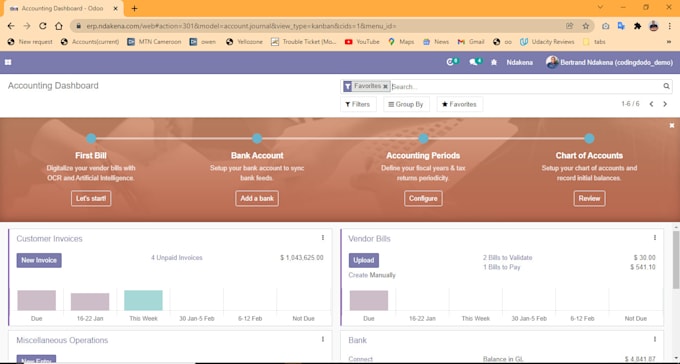The height and width of the screenshot is (364, 680).
Task: Go to next page of records
Action: click(x=665, y=104)
